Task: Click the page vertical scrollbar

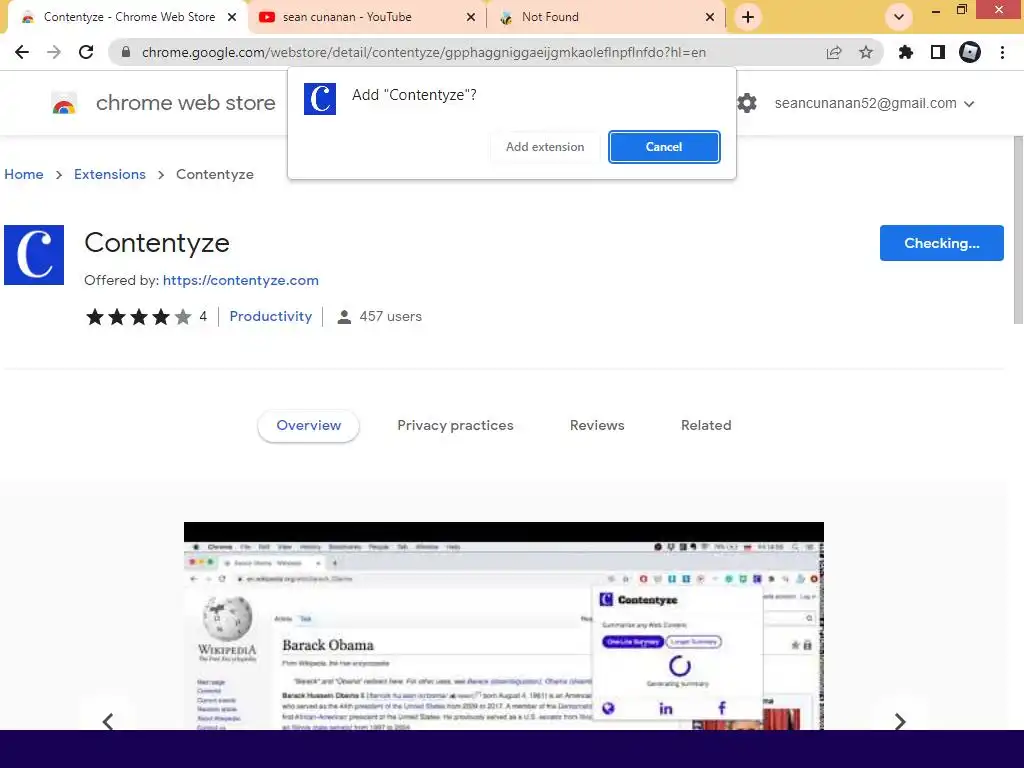Action: point(1018,229)
